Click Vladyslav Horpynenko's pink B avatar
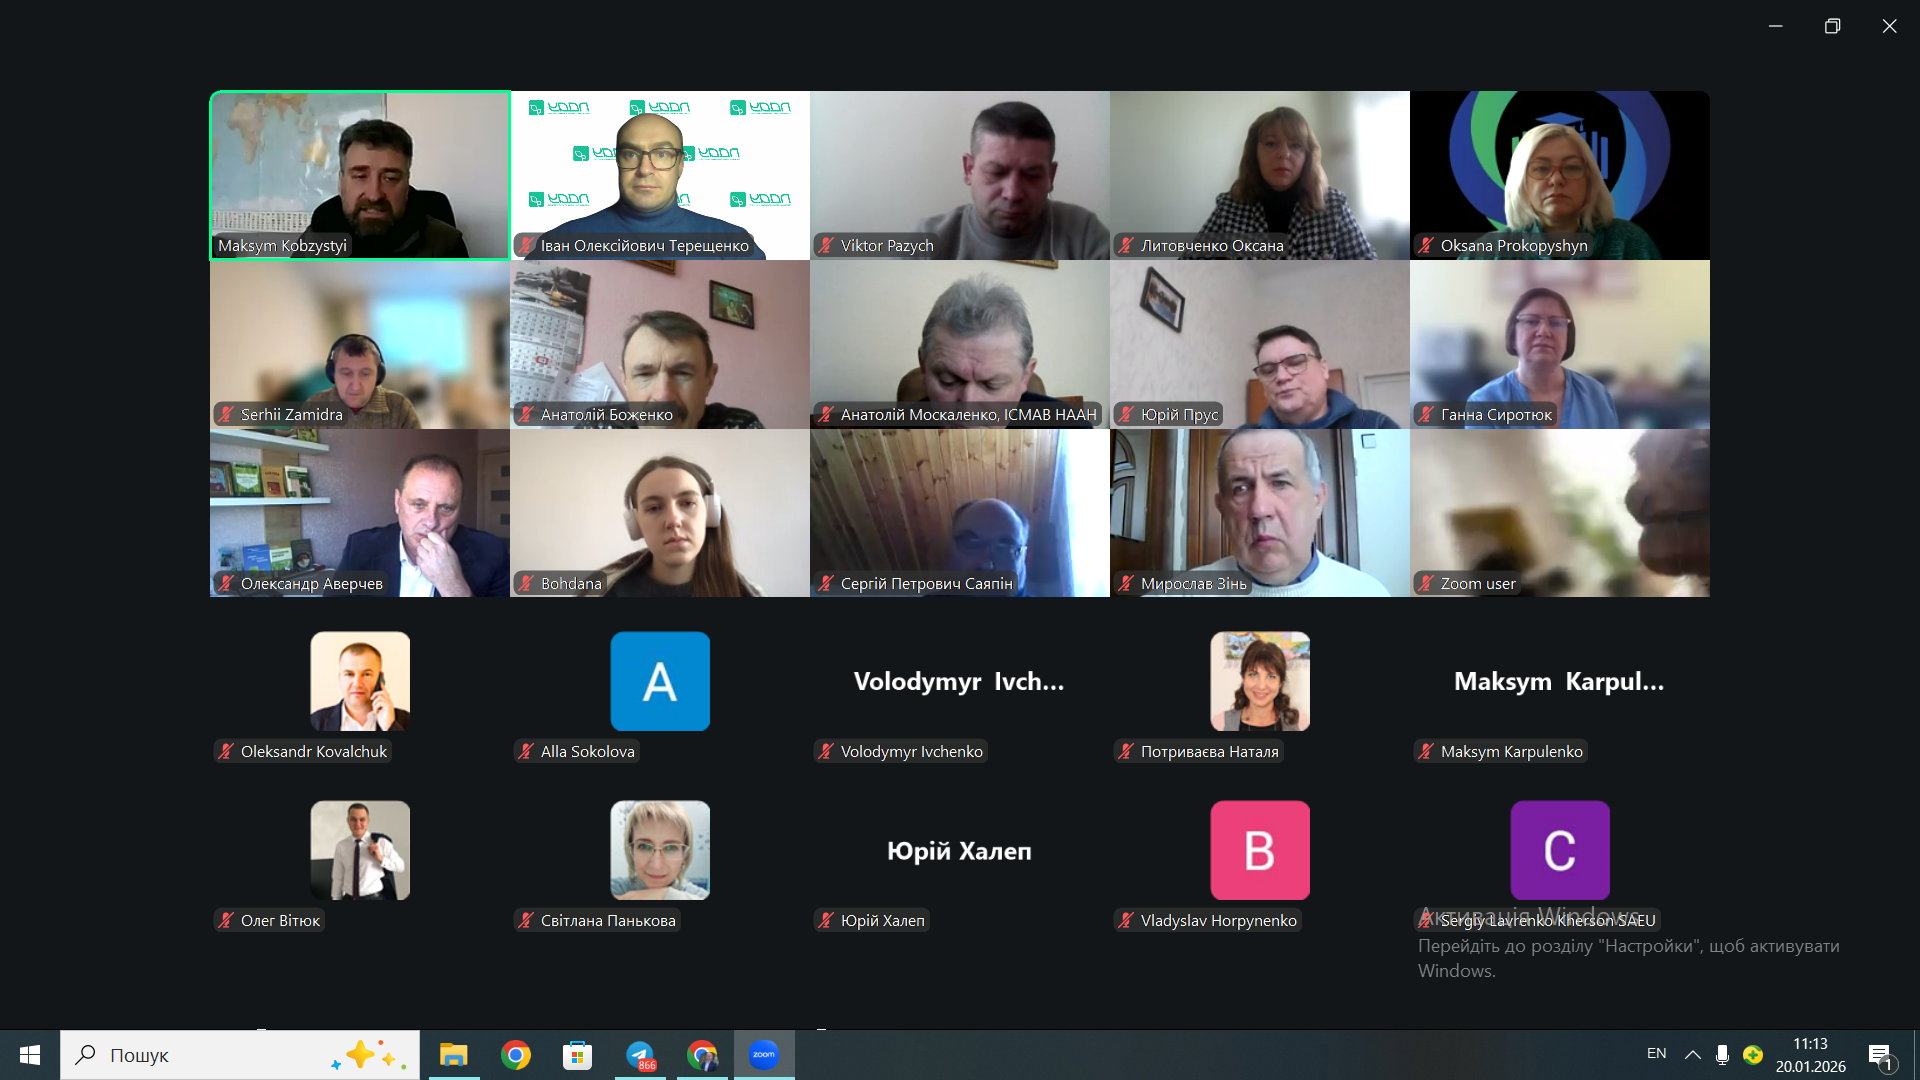The height and width of the screenshot is (1080, 1920). (1259, 850)
